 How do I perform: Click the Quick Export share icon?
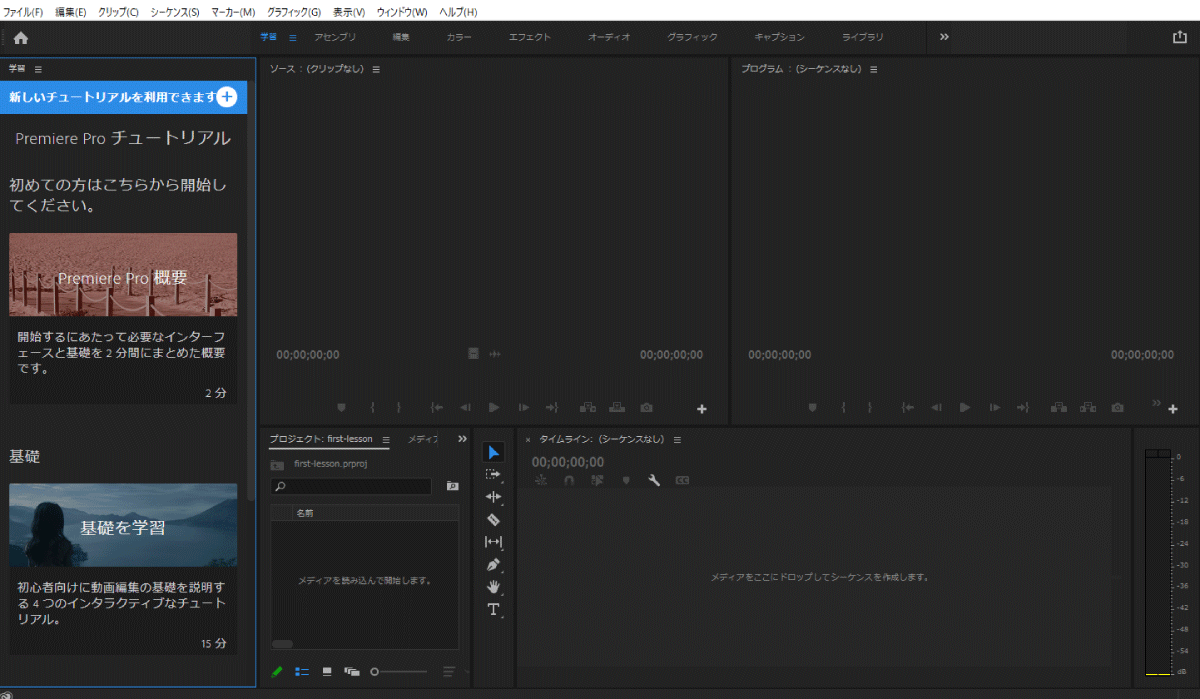pos(1179,37)
